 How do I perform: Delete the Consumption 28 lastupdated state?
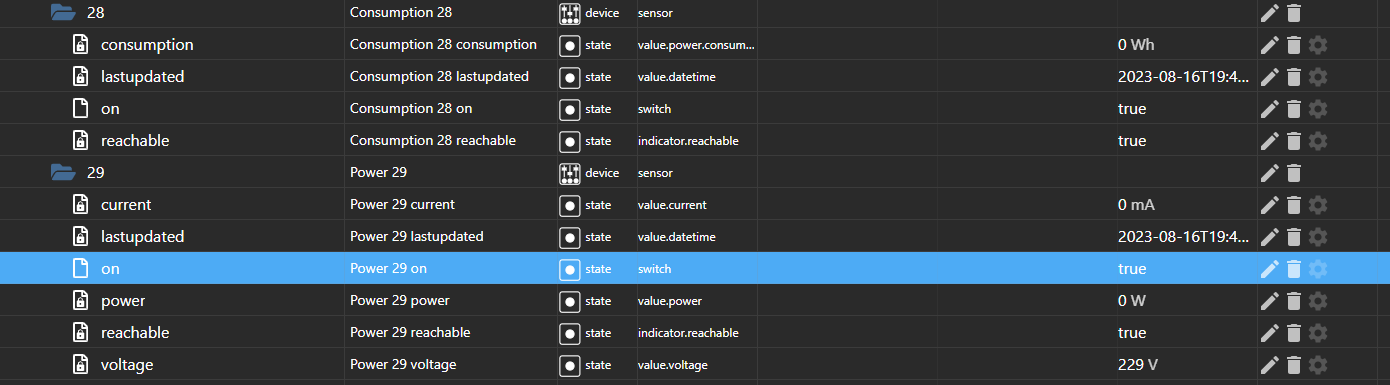1294,77
